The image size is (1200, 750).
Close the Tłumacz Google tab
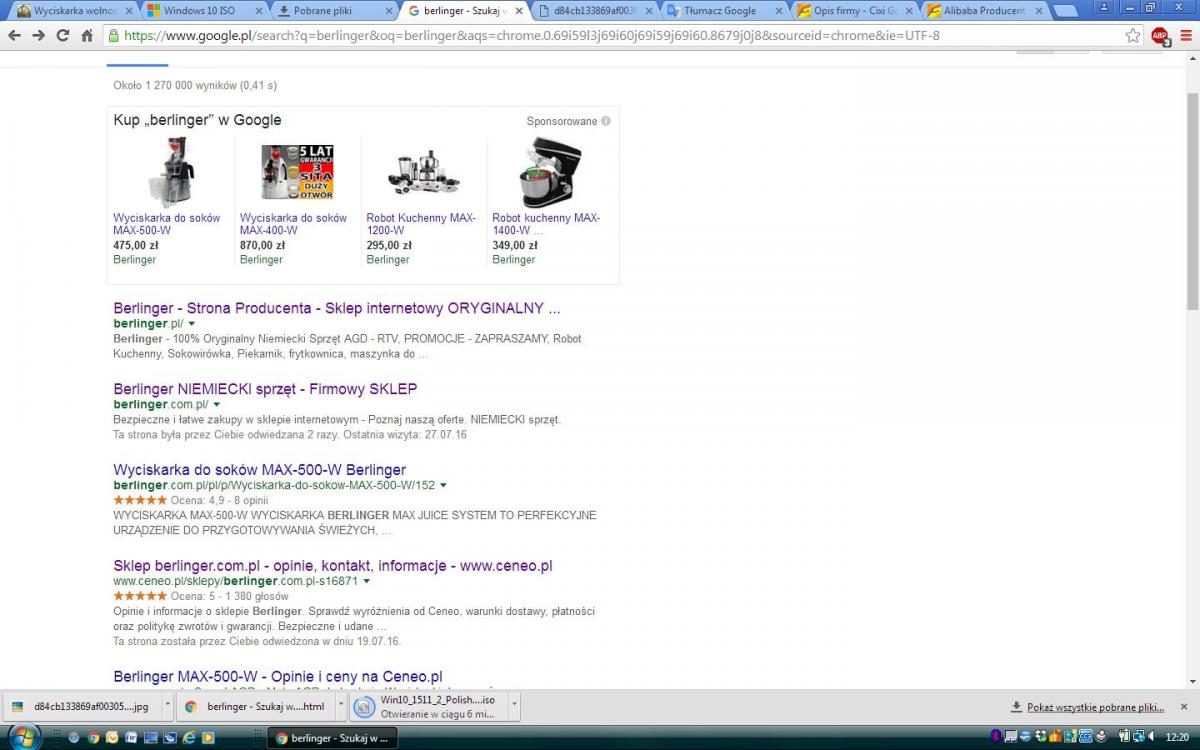tap(778, 11)
